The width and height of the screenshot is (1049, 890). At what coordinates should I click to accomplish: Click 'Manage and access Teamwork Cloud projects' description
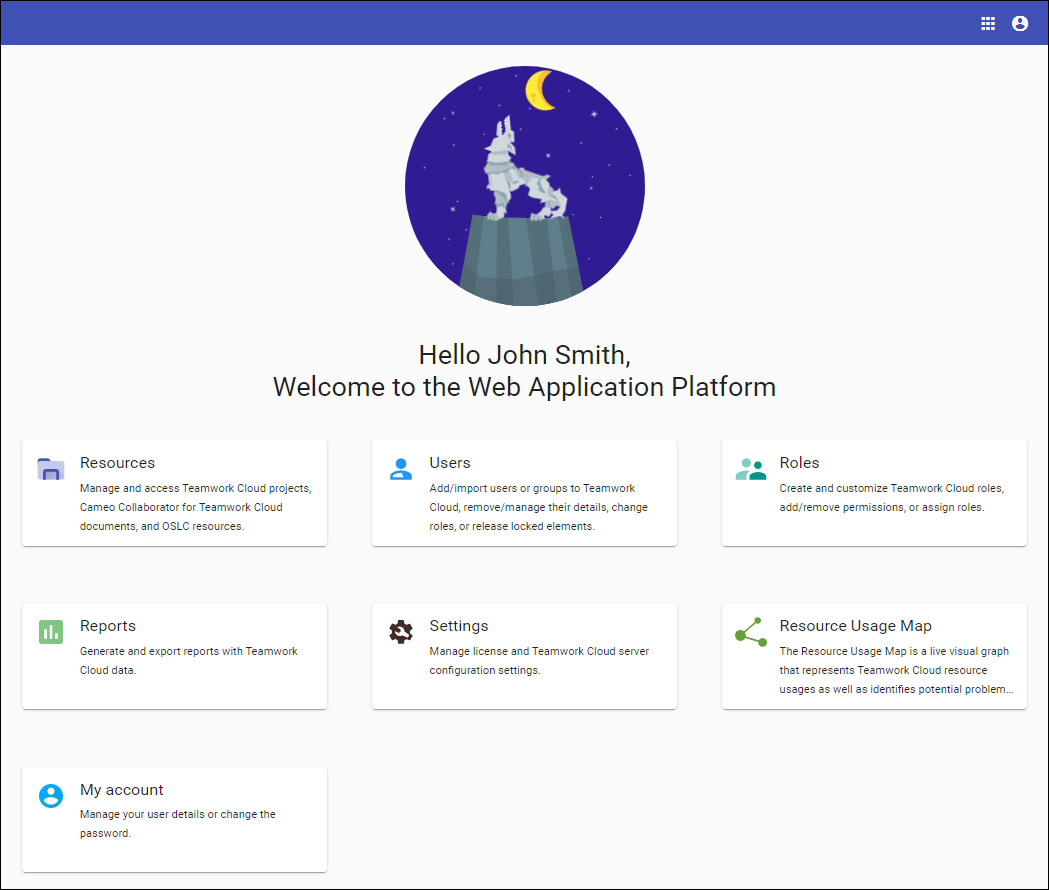click(x=195, y=507)
